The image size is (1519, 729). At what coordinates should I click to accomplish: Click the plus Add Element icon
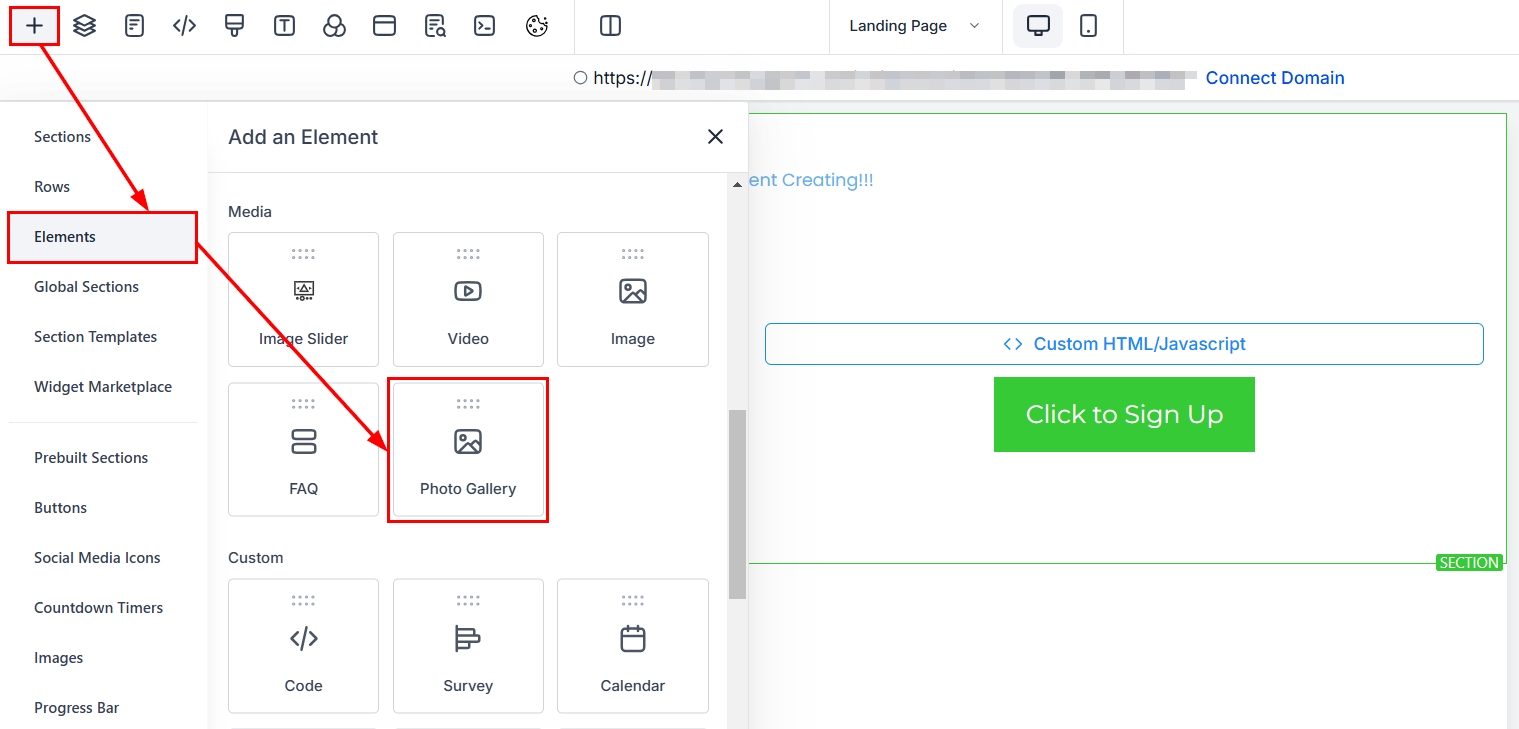[35, 26]
